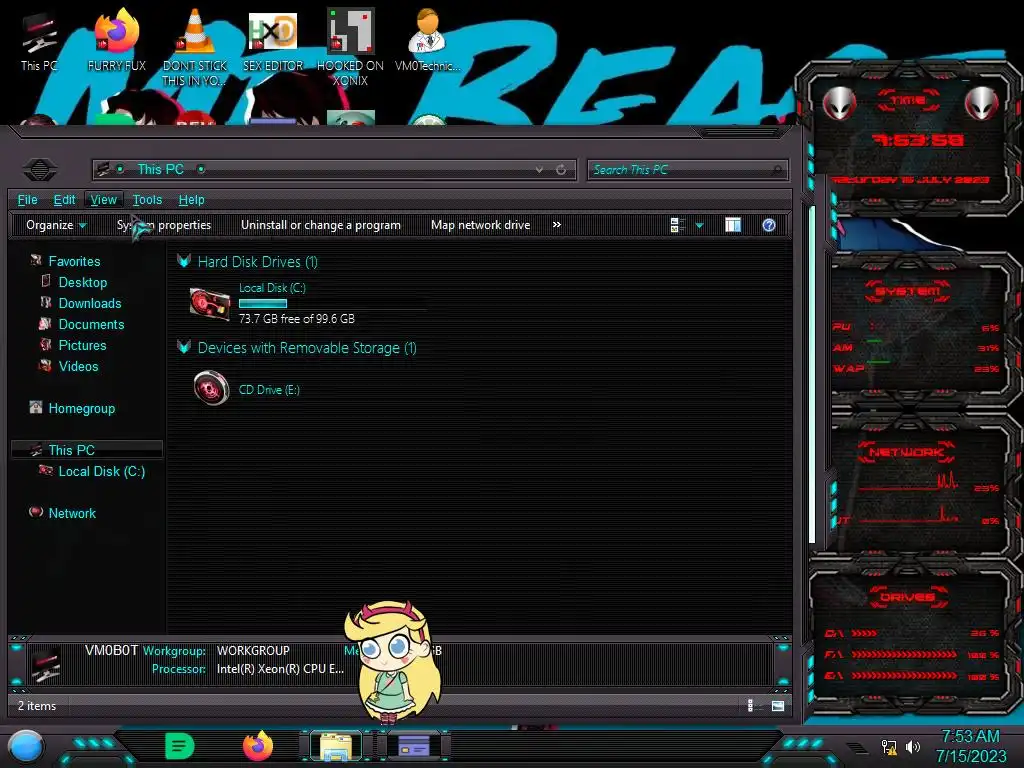Select Videos in Favorites
The image size is (1024, 768).
click(78, 366)
